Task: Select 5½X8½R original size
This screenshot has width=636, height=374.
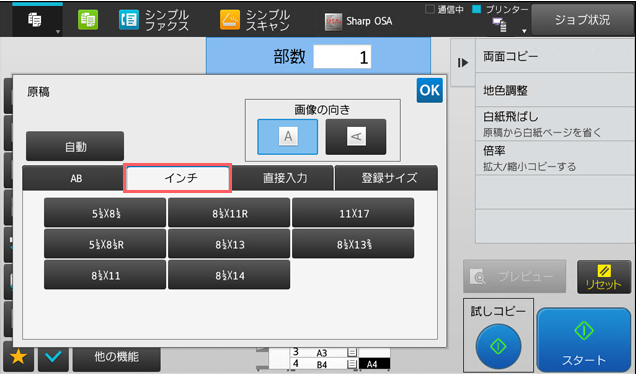Action: pyautogui.click(x=105, y=244)
